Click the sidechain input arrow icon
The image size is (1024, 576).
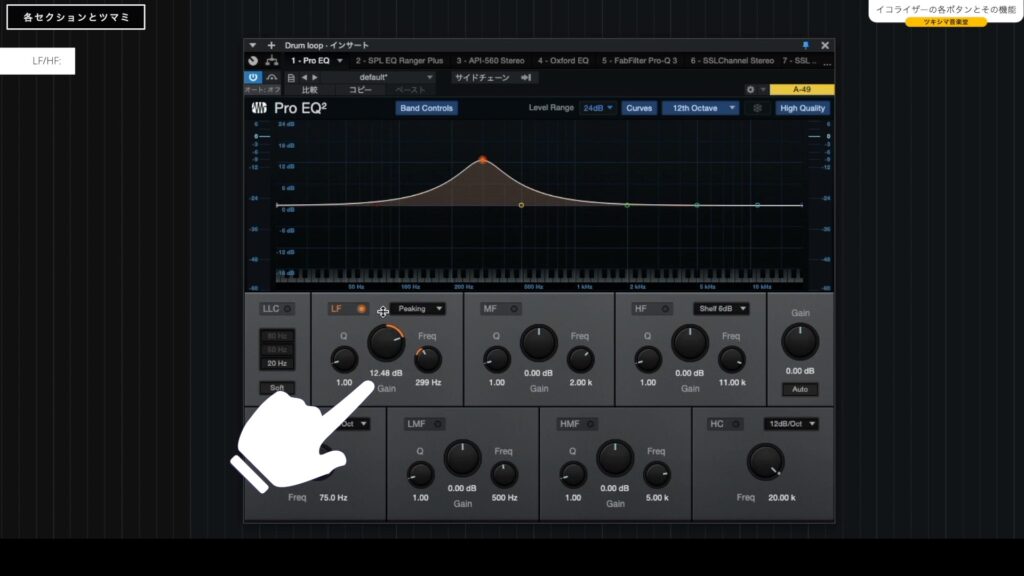click(x=526, y=77)
